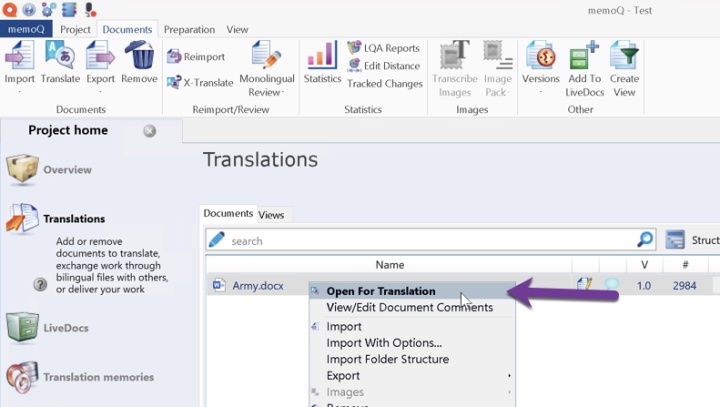Screen dimensions: 720x407
Task: Click Reimport in the ribbon
Action: pos(196,57)
